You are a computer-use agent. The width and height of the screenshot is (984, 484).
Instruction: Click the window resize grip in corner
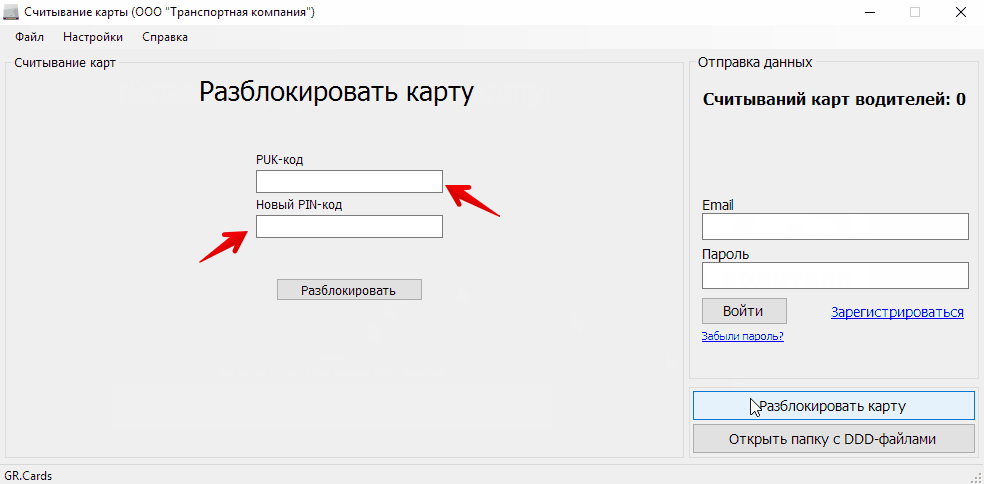[976, 477]
